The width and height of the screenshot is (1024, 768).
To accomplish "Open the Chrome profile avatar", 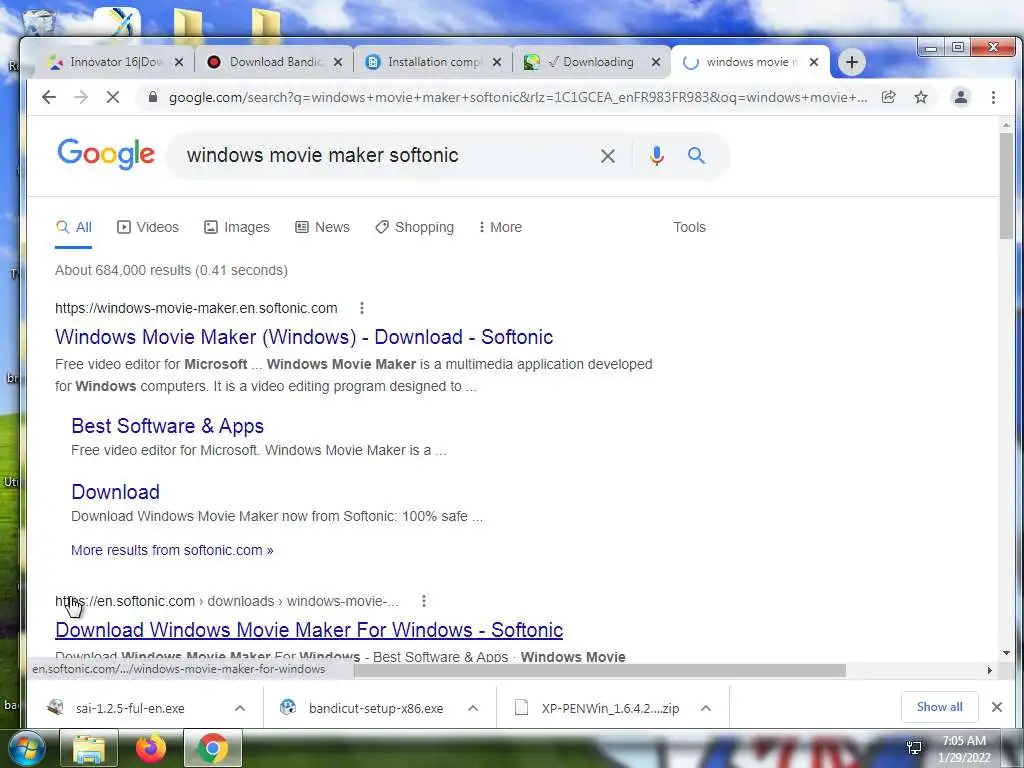I will tap(961, 97).
